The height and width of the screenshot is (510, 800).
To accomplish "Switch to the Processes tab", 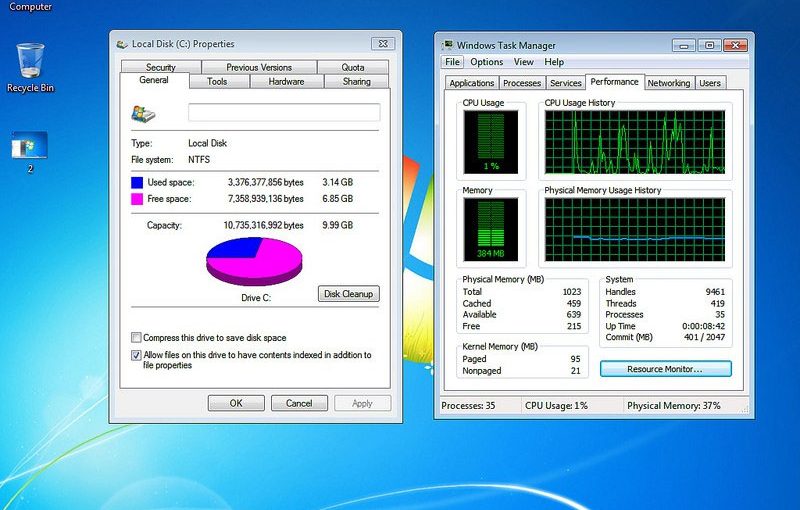I will [x=521, y=83].
